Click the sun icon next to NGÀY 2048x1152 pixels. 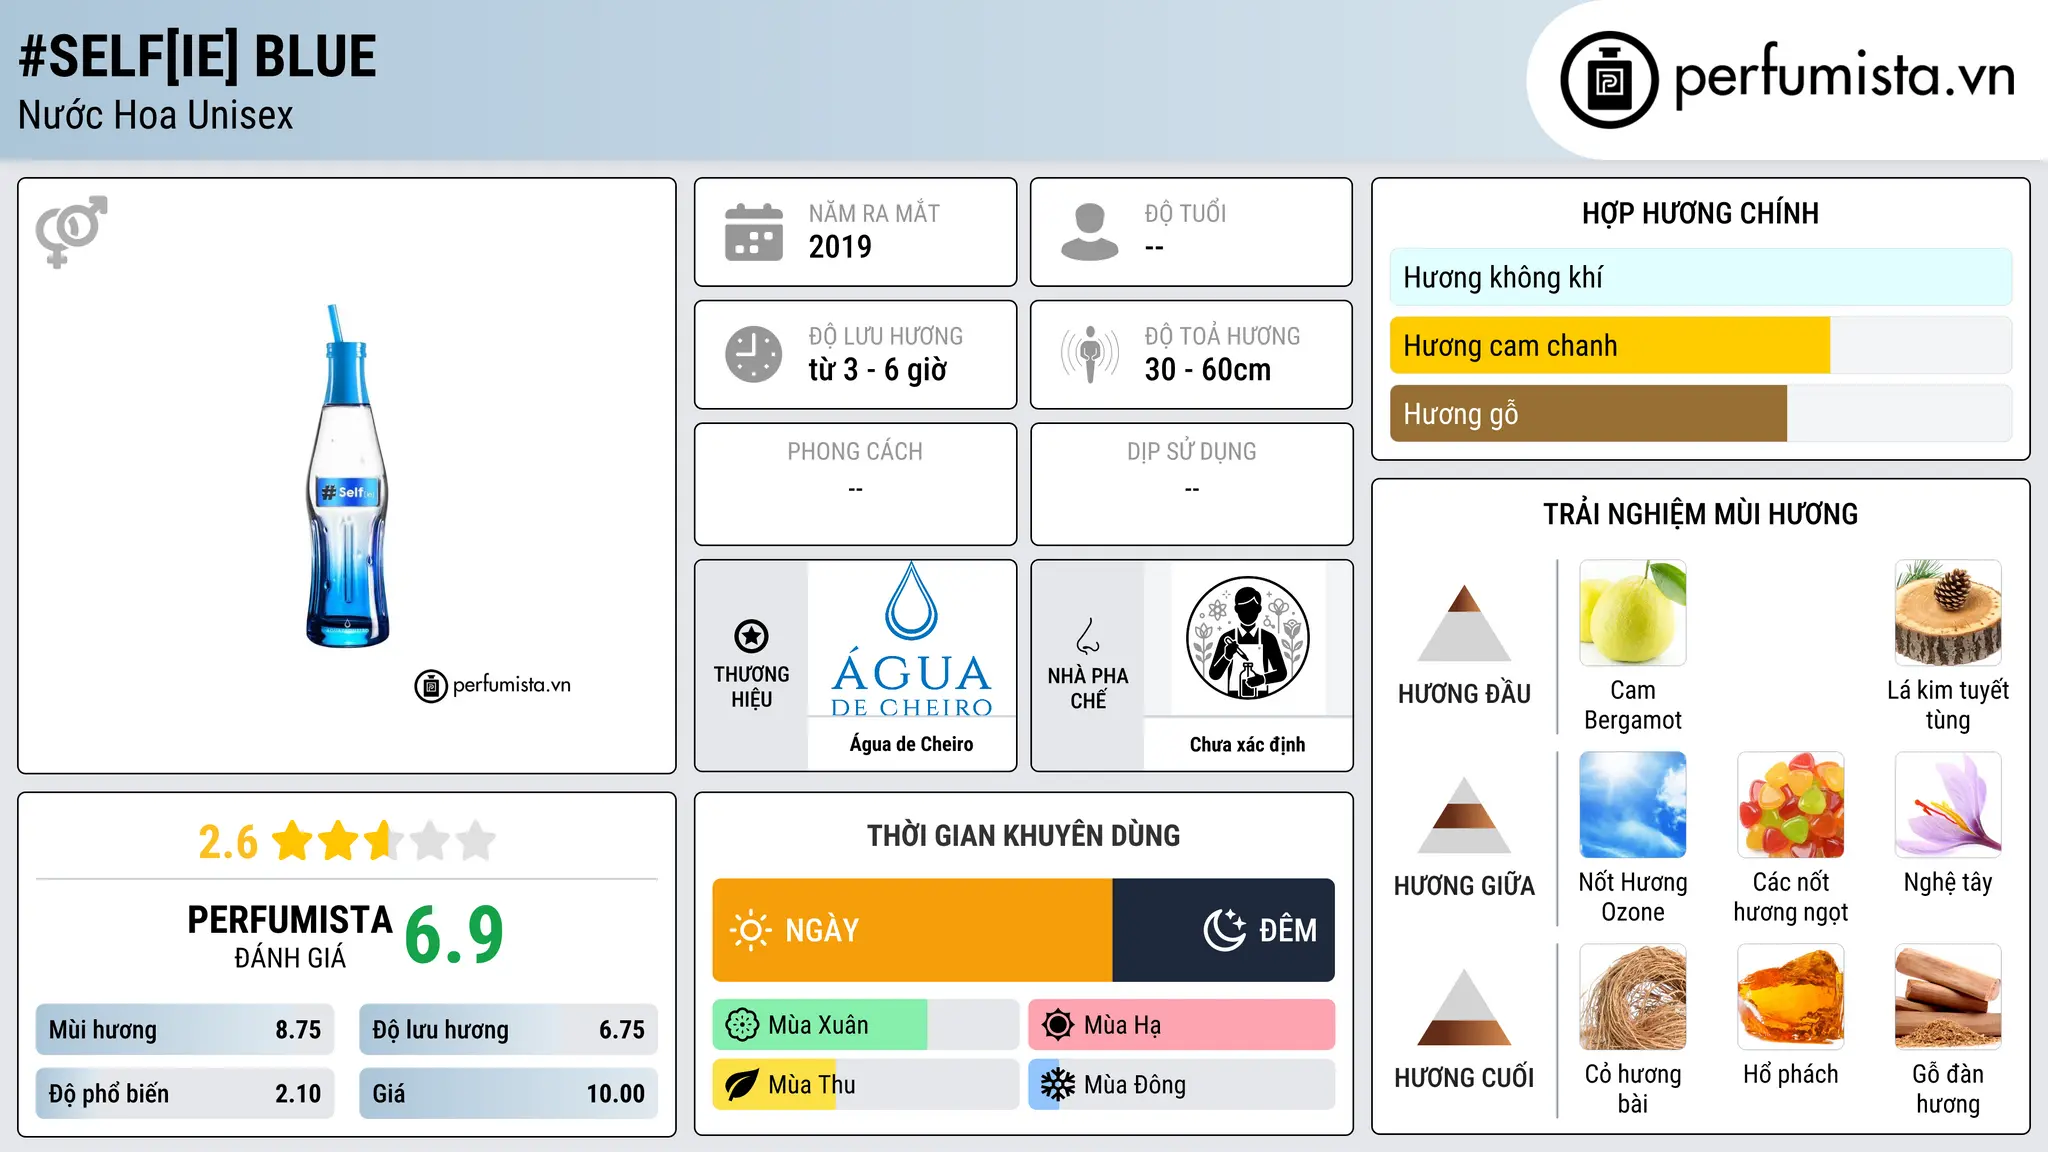coord(750,930)
